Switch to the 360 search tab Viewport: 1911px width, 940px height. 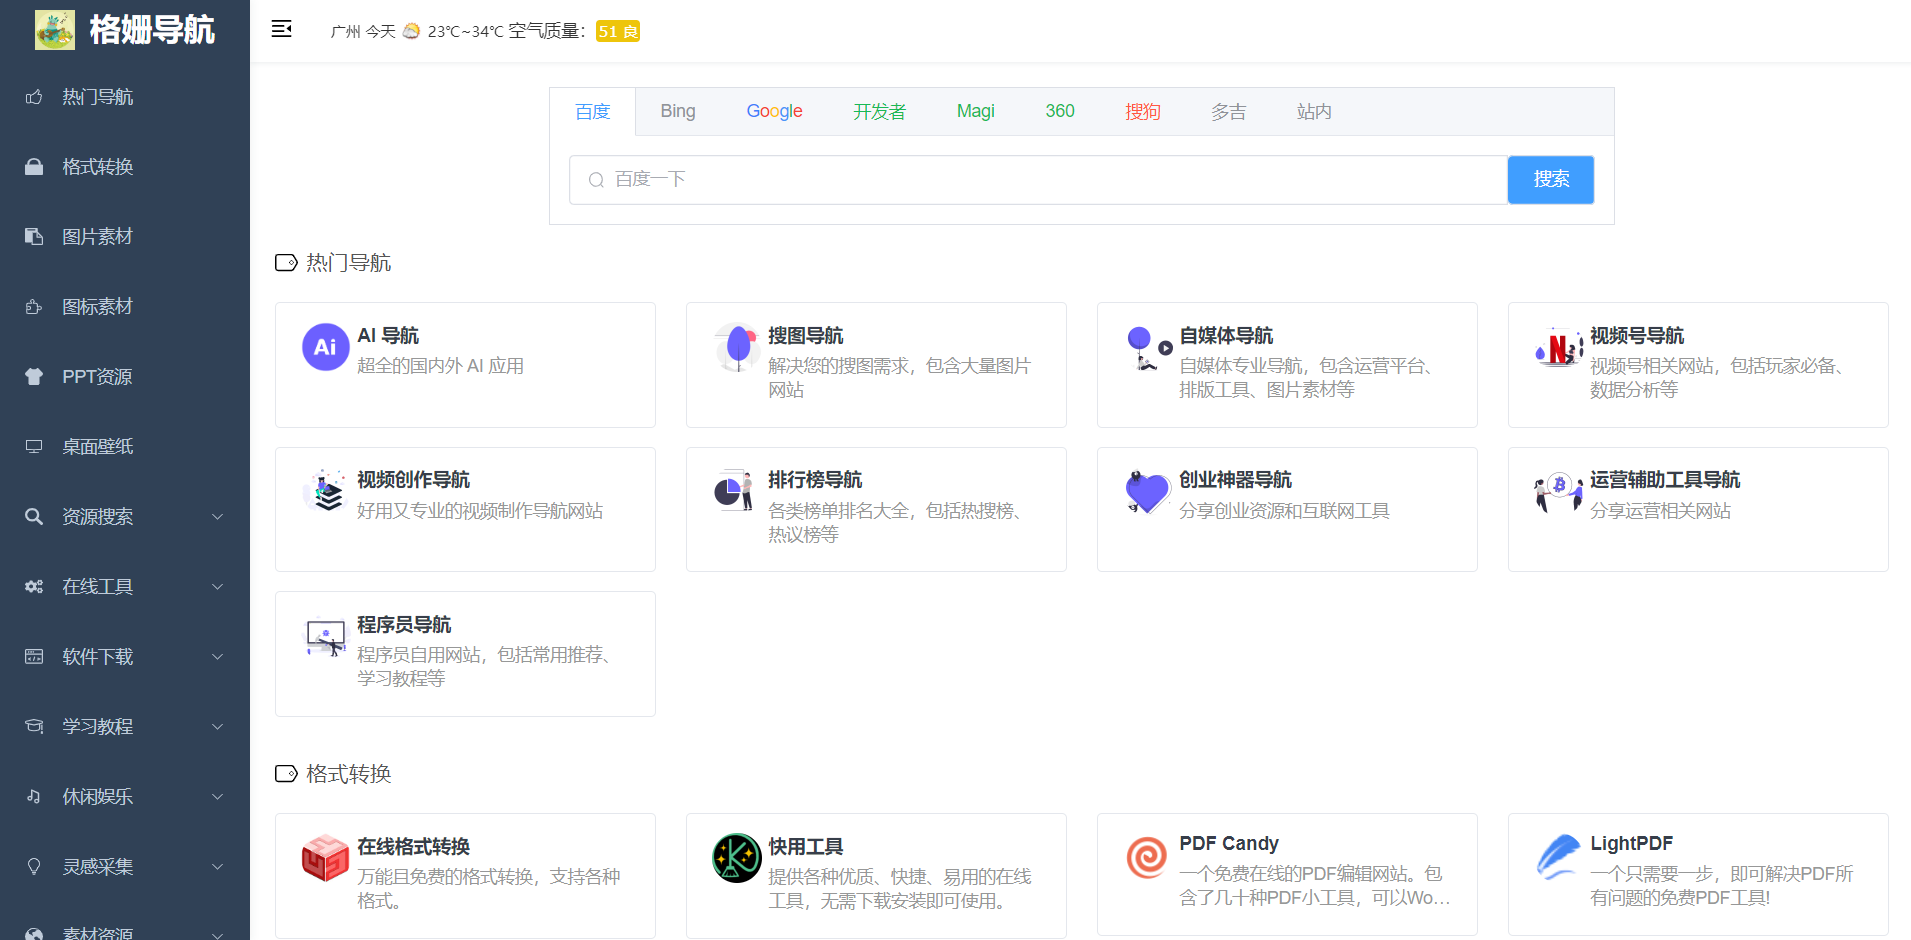click(1060, 112)
